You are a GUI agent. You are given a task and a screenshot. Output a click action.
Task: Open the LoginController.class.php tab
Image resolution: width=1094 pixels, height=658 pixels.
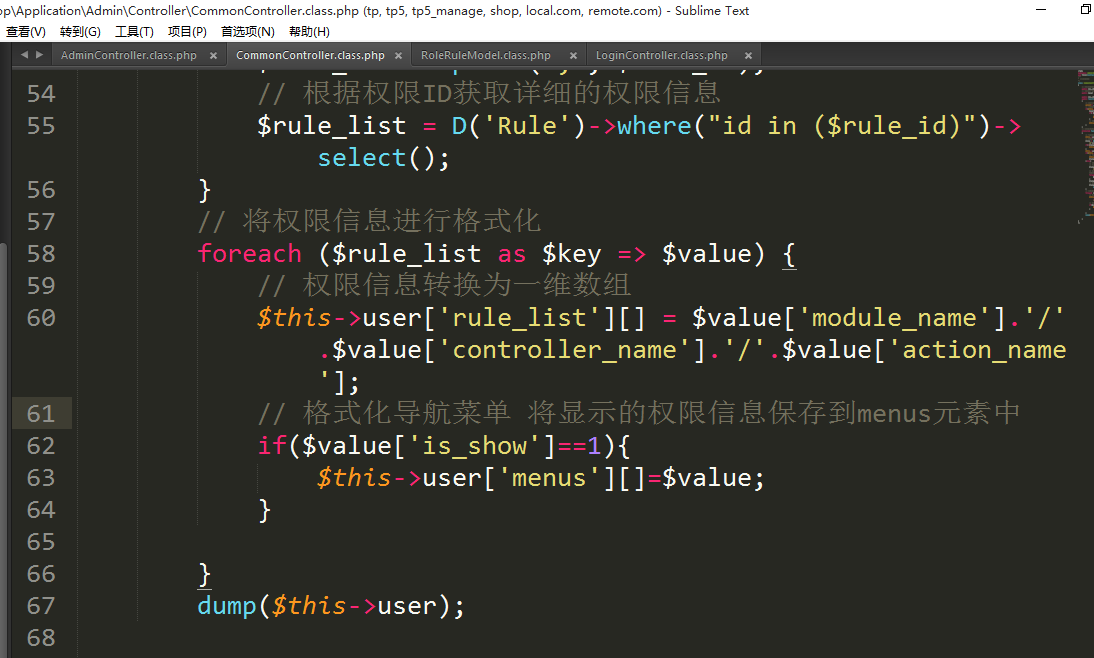tap(661, 55)
